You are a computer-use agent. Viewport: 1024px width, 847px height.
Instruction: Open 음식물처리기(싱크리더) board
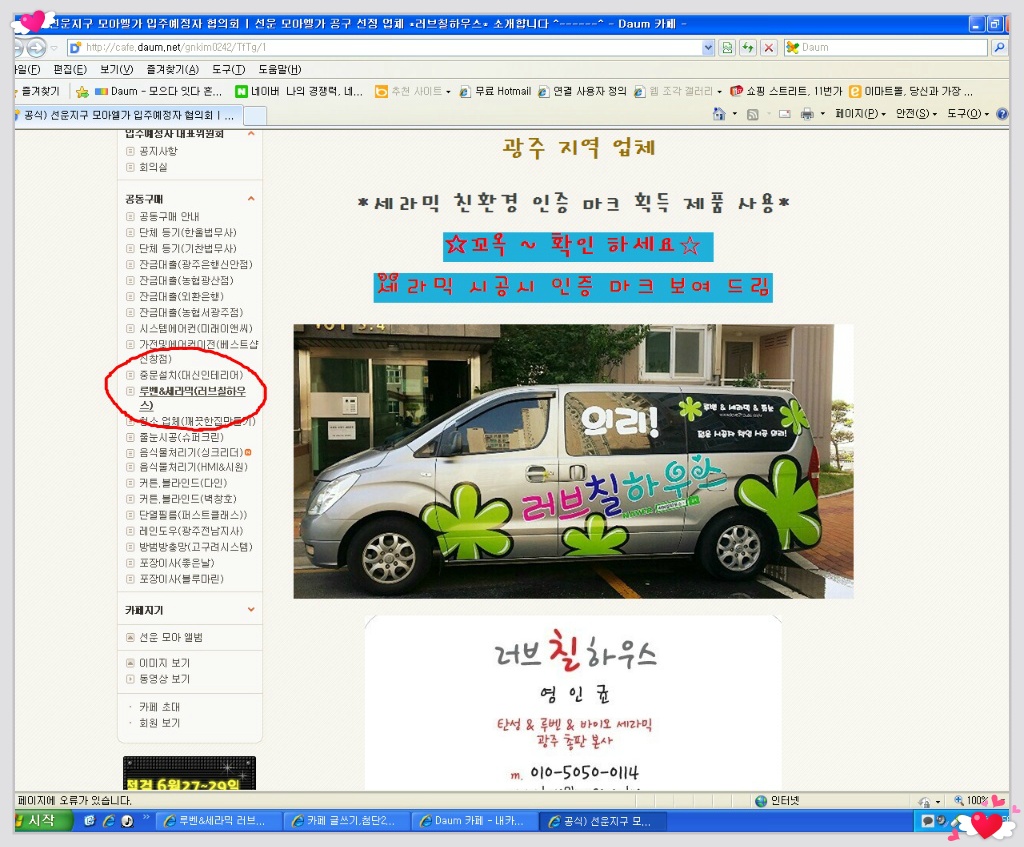click(191, 452)
